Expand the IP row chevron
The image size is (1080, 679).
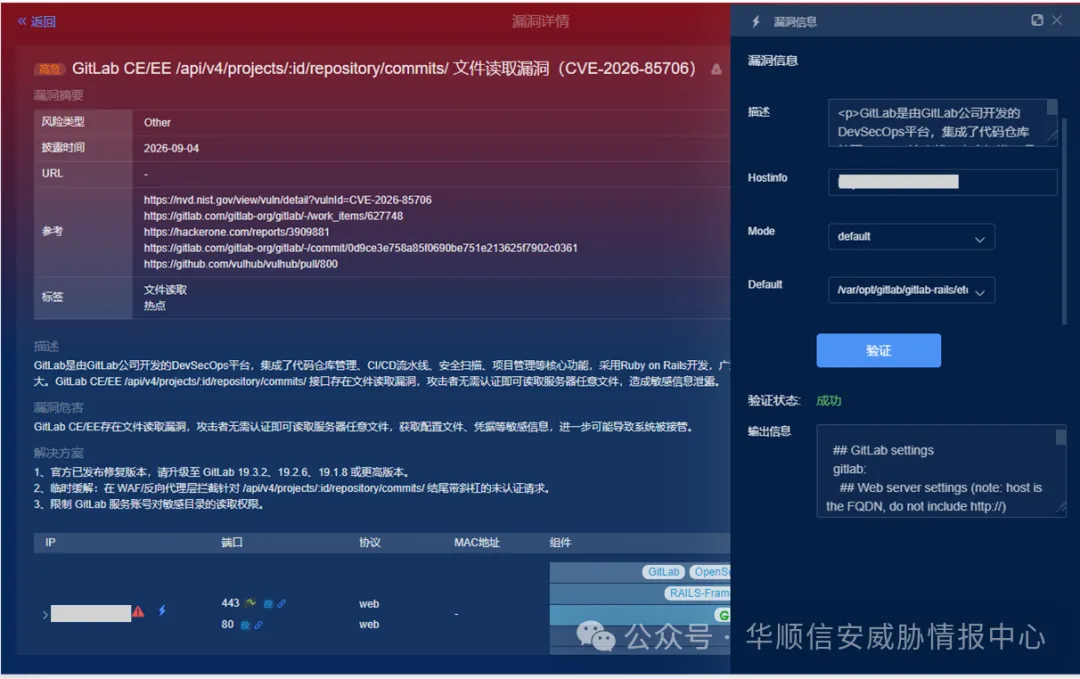pos(45,614)
